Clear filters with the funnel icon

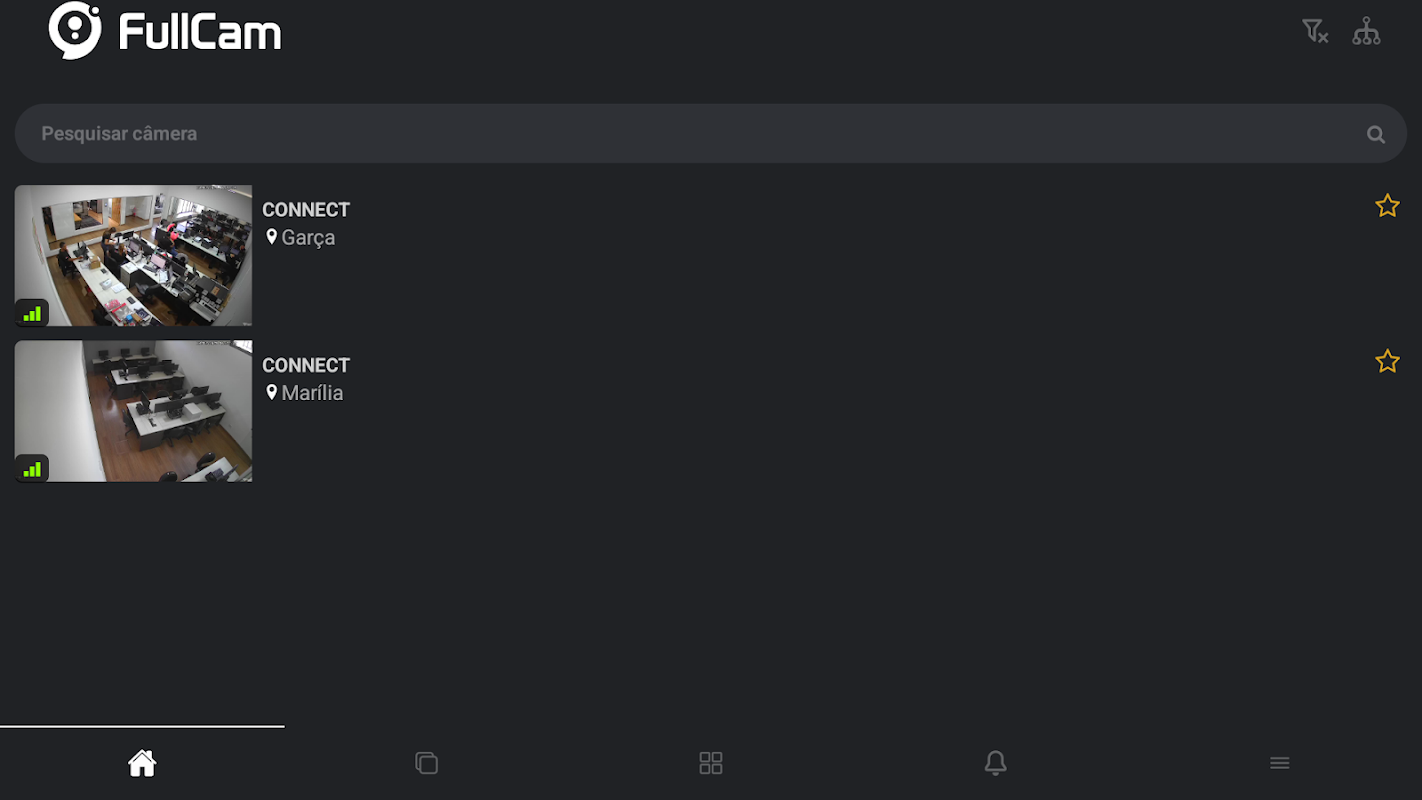click(x=1315, y=31)
